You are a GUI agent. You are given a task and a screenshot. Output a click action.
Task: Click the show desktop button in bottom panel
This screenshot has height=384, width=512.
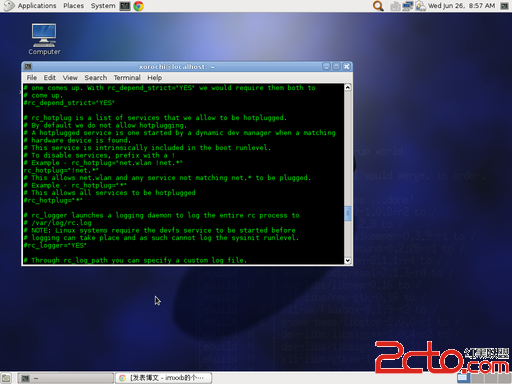[x=6, y=378]
